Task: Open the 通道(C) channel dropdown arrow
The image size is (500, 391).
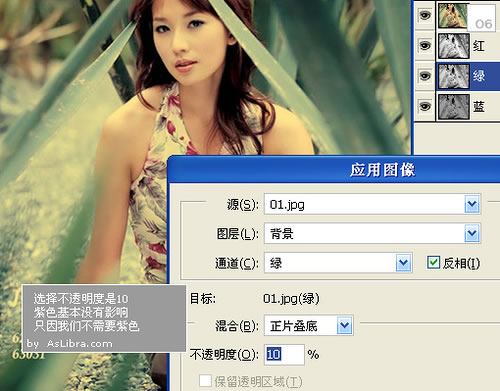Action: click(403, 263)
